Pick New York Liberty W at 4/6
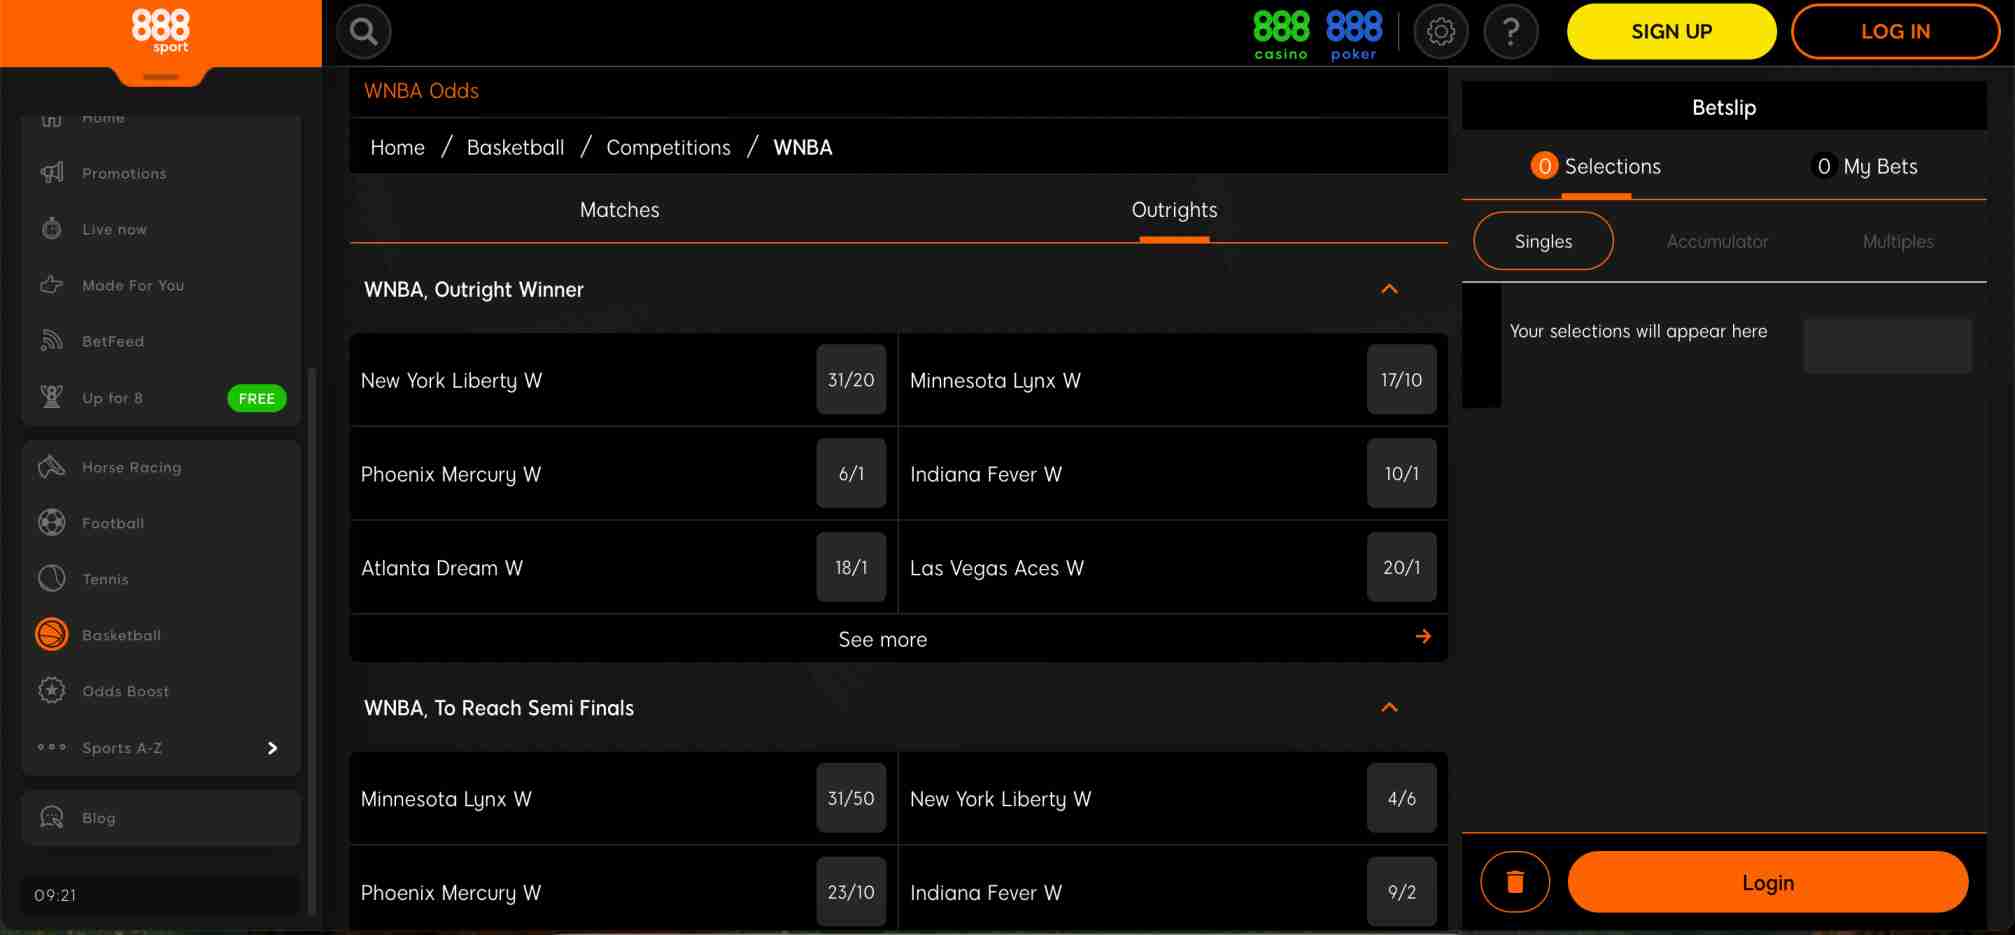Screen dimensions: 2015x935 coord(1401,798)
